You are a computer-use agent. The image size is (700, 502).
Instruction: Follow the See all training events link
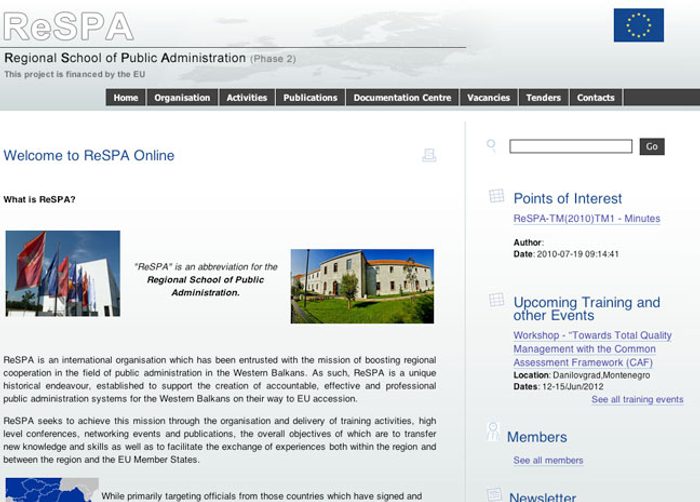[637, 400]
